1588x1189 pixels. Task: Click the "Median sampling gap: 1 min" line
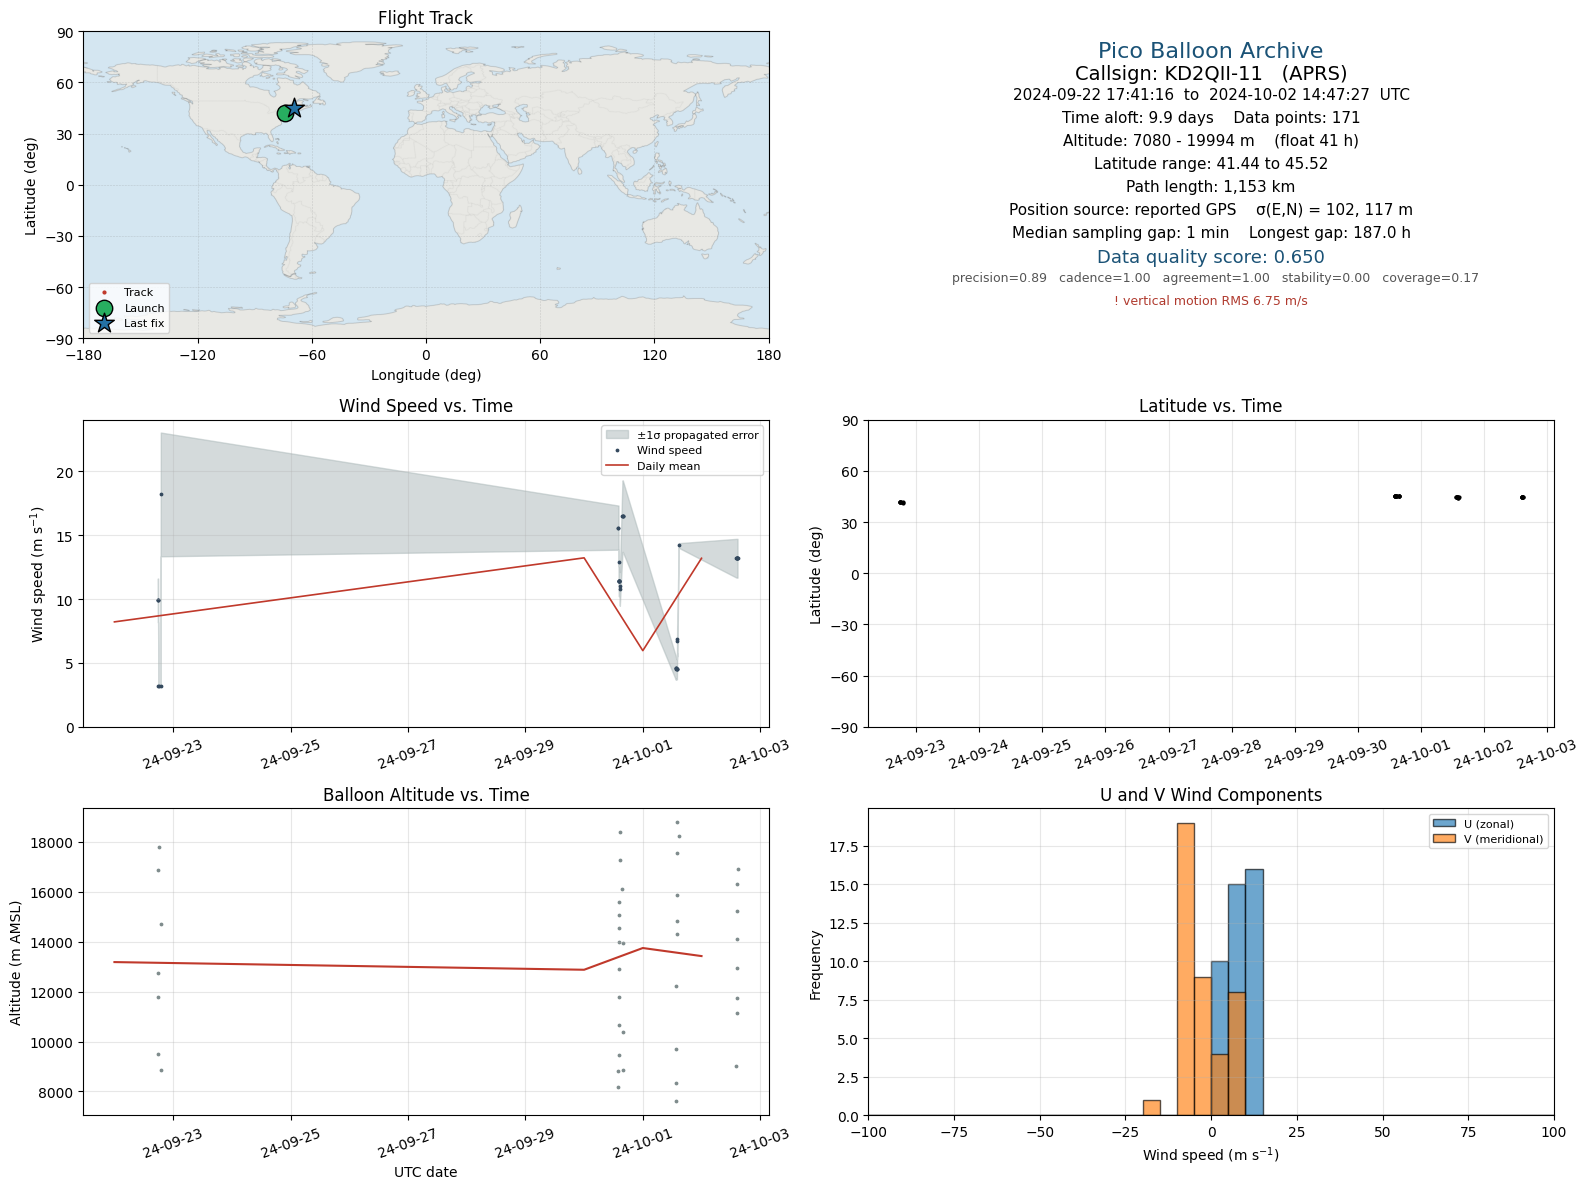point(1210,233)
